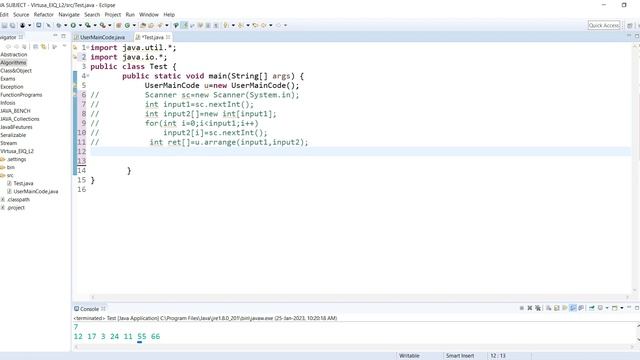640x360 pixels.
Task: Toggle Show Console When Standard Out Changes
Action: (573, 308)
